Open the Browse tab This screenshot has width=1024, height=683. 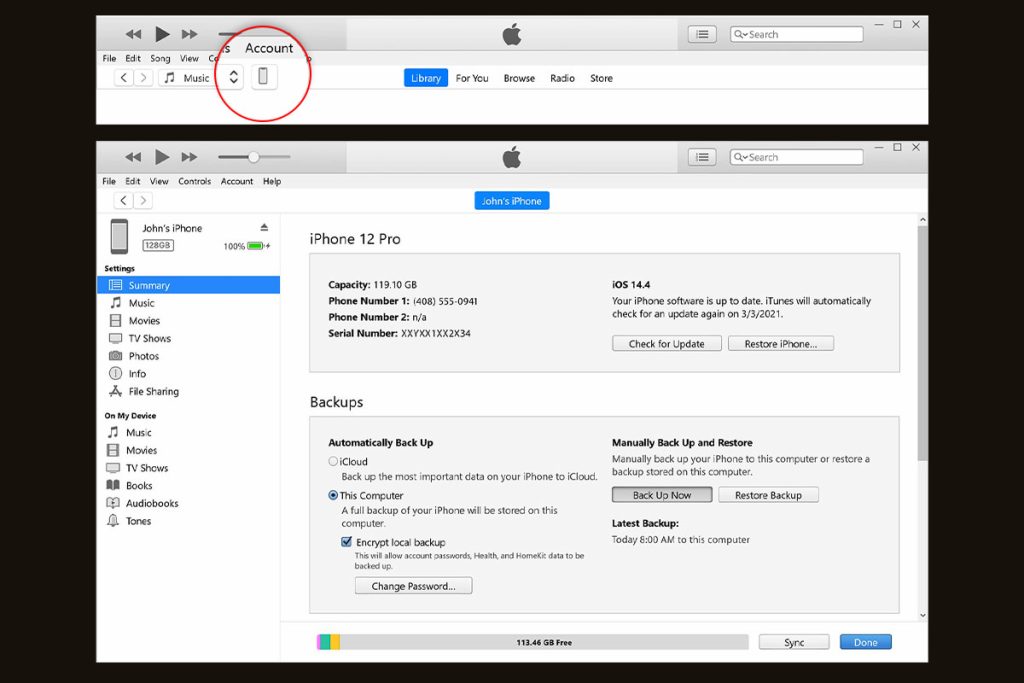(519, 78)
